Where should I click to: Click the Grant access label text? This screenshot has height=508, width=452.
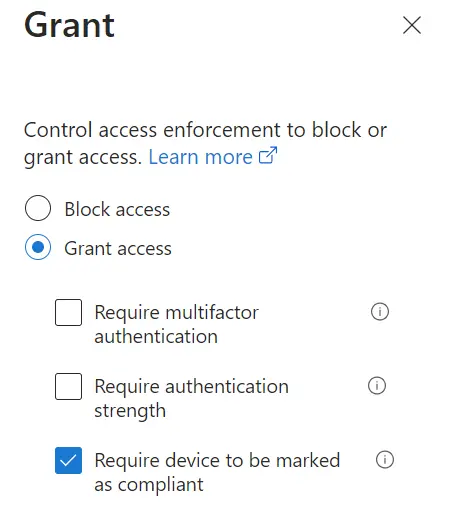click(118, 248)
